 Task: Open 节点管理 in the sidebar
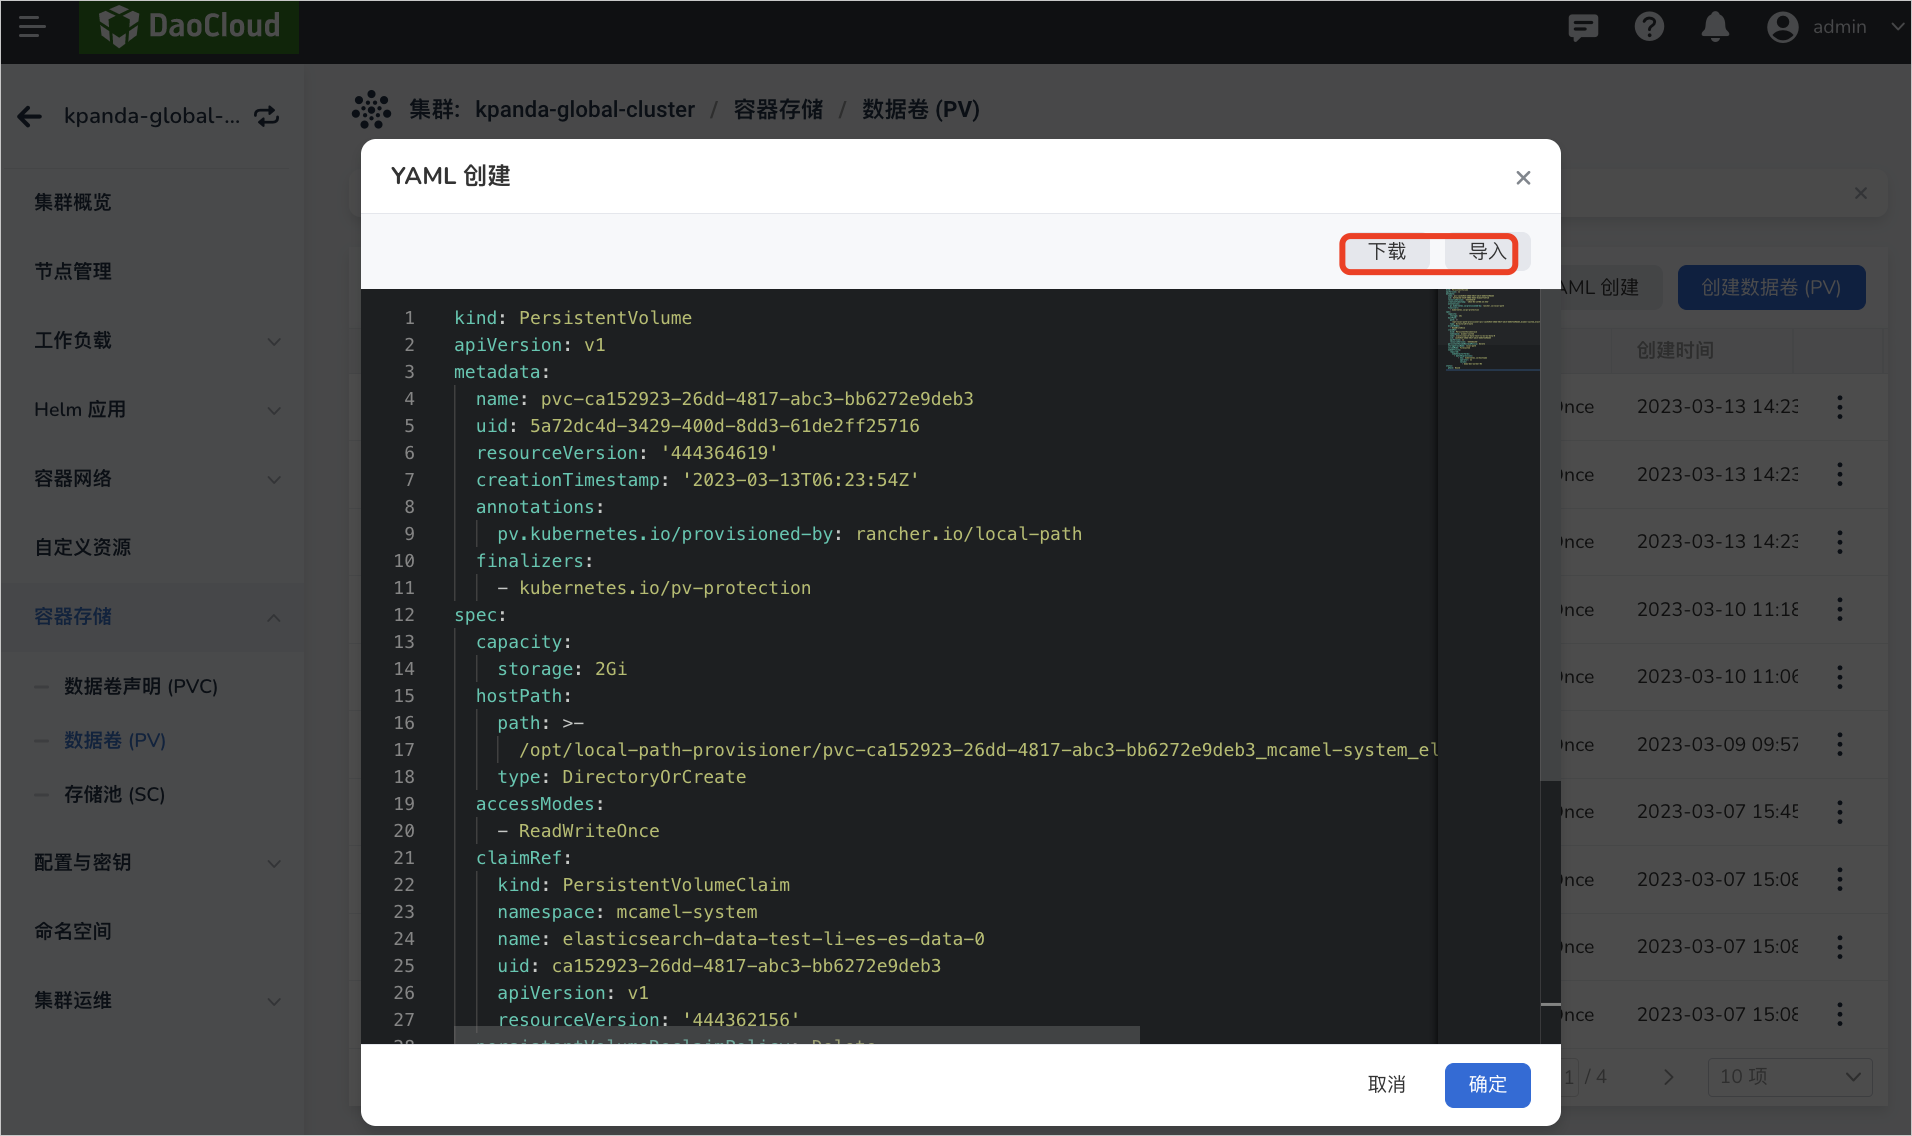coord(73,272)
